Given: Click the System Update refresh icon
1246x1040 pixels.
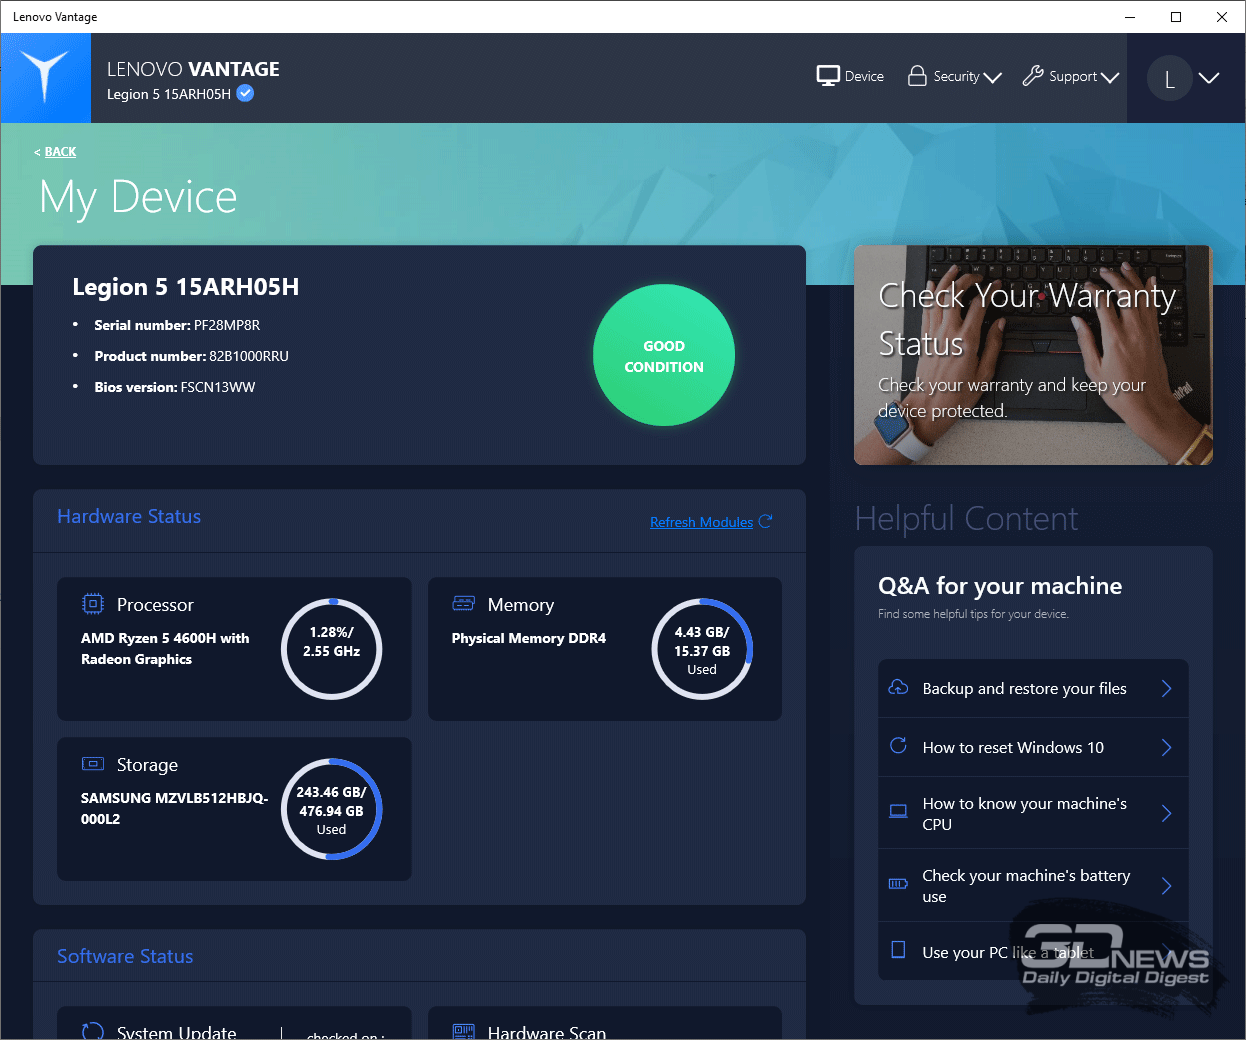Looking at the screenshot, I should [93, 1031].
